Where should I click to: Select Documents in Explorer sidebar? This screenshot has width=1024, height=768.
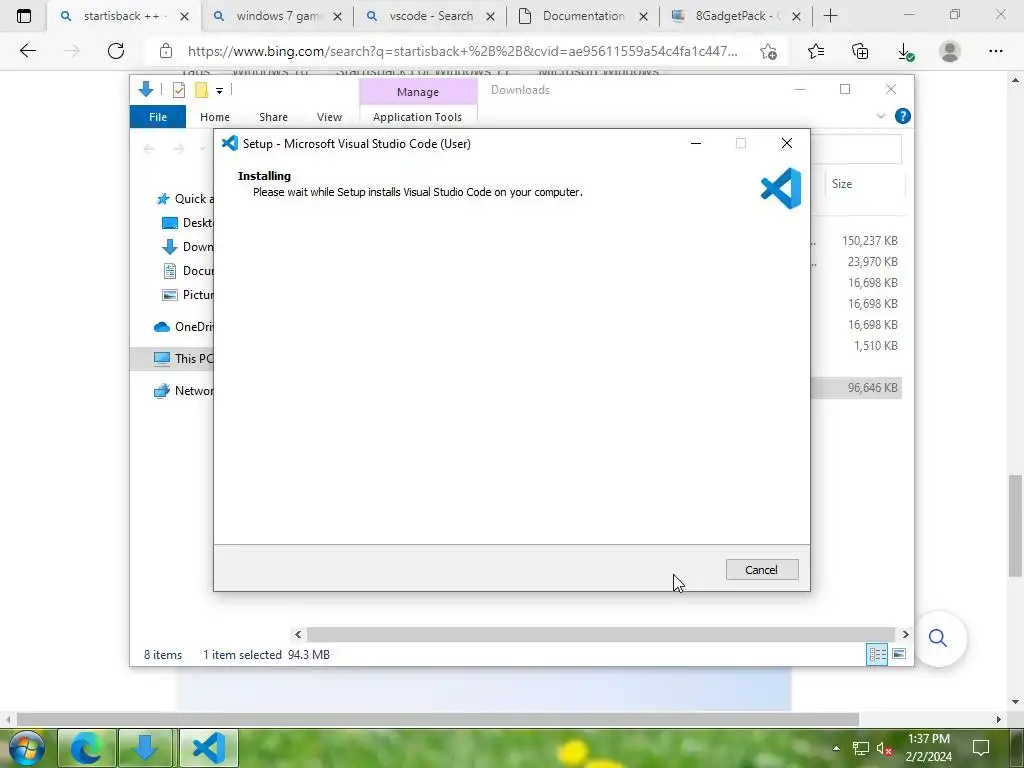[187, 271]
